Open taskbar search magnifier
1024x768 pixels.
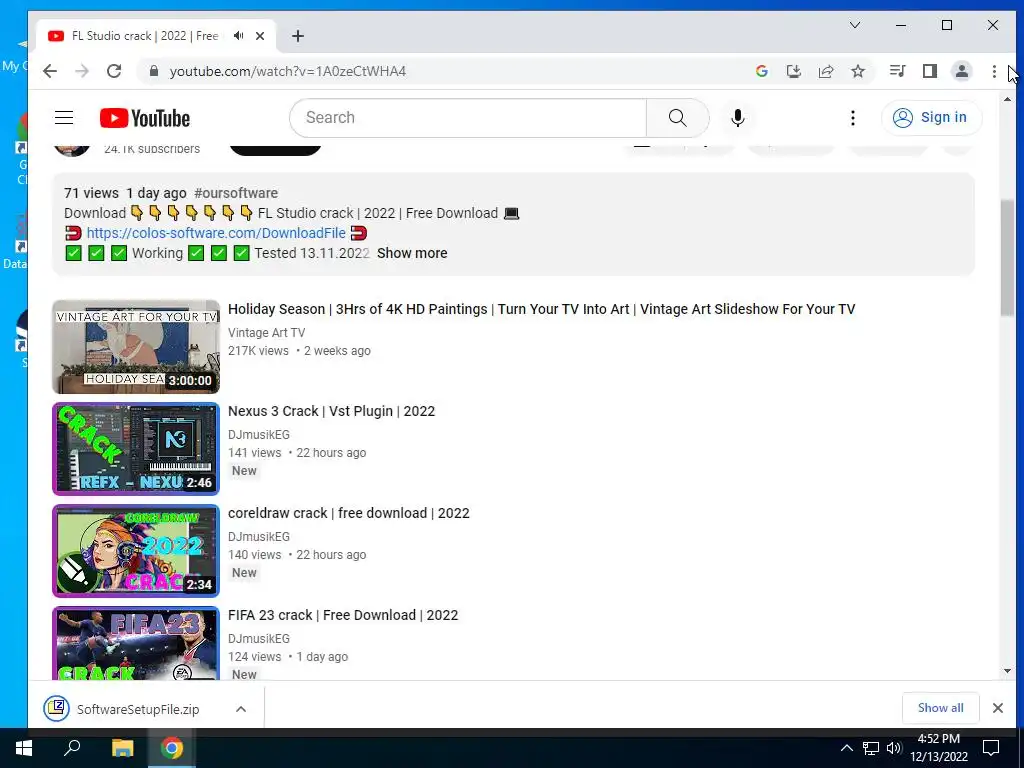click(x=72, y=748)
